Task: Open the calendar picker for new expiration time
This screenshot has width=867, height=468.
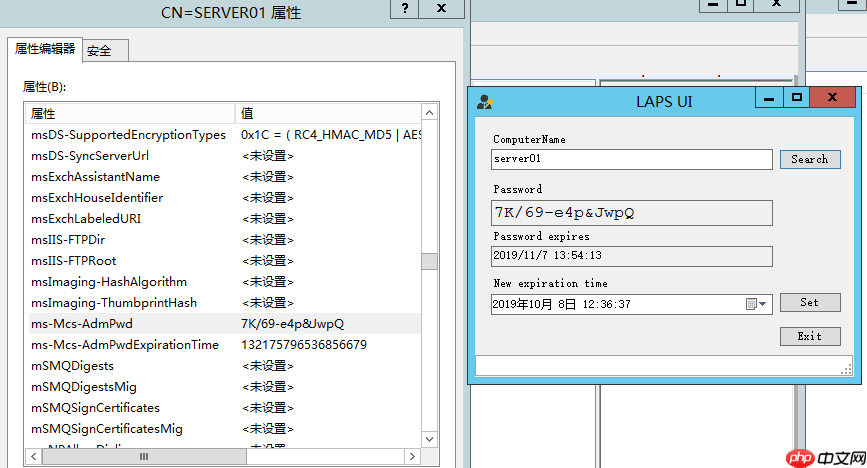Action: [x=756, y=304]
